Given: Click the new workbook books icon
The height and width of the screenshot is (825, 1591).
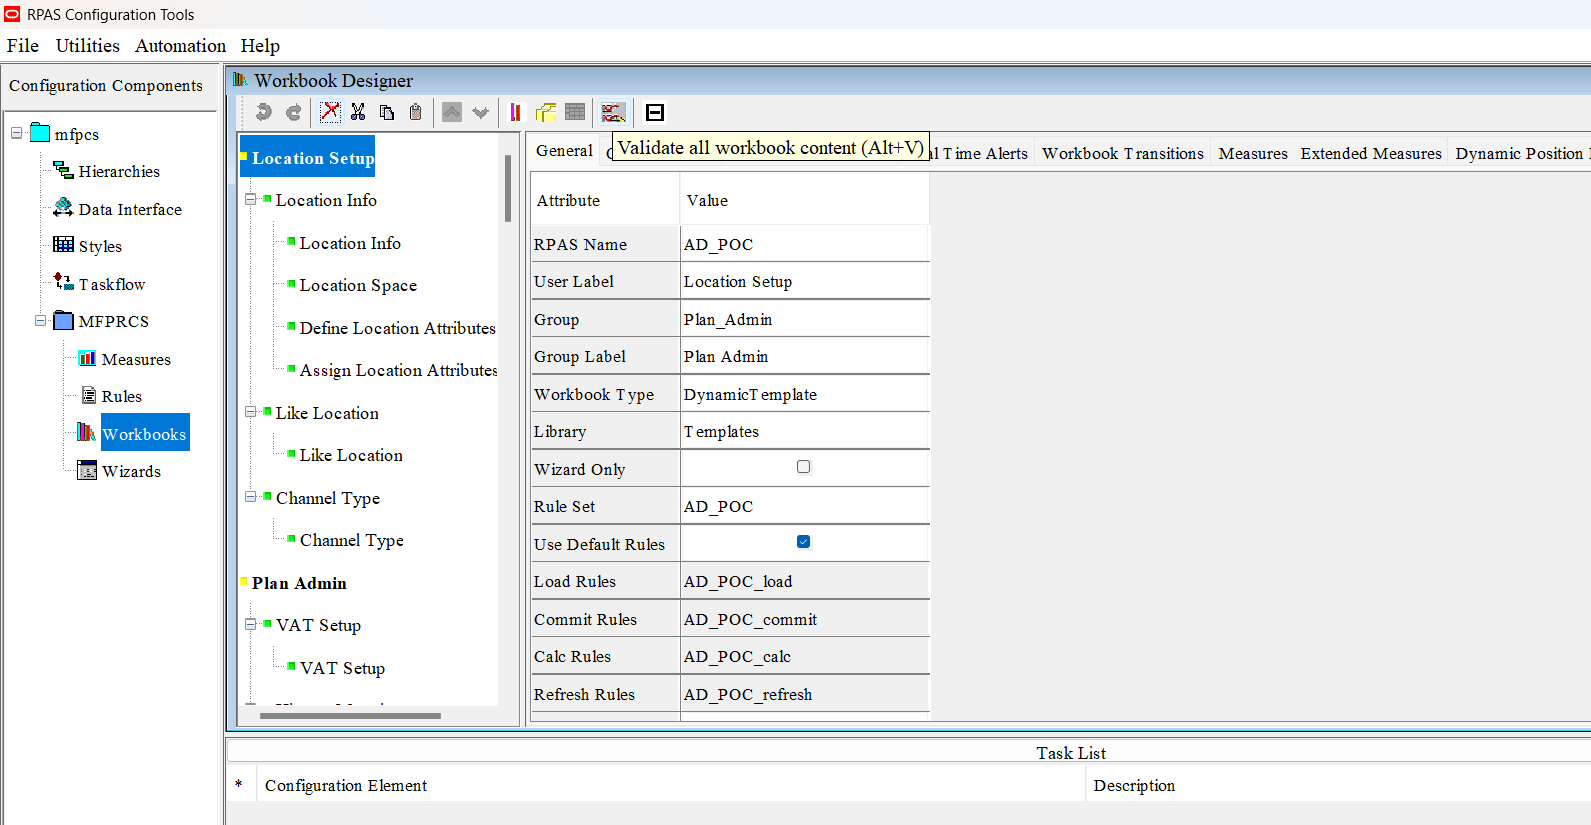Looking at the screenshot, I should pyautogui.click(x=516, y=112).
